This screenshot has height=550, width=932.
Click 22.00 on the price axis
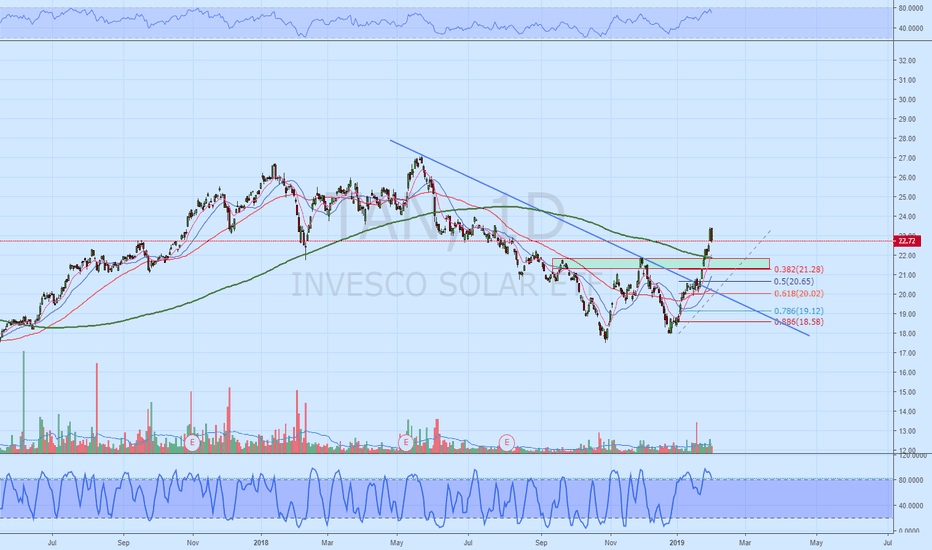click(x=907, y=256)
